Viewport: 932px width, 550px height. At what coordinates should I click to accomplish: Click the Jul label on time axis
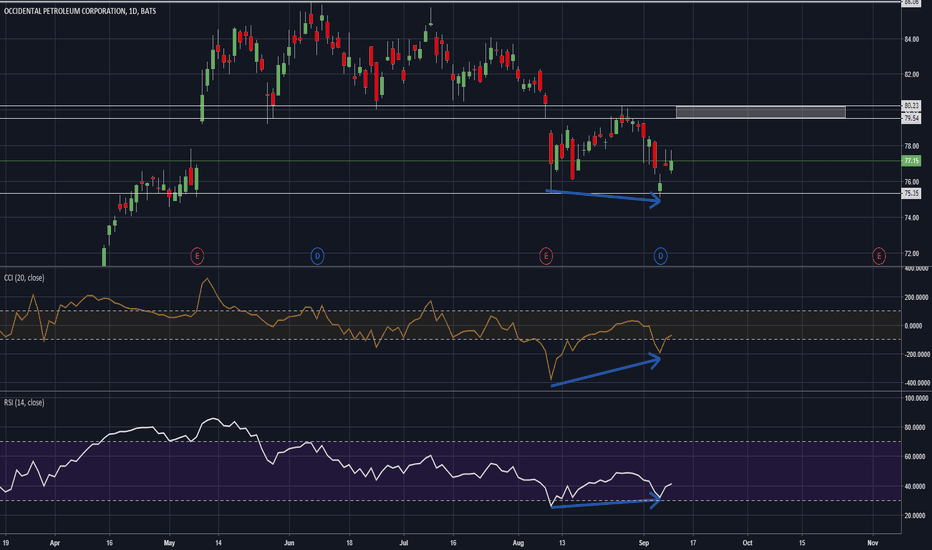click(404, 543)
